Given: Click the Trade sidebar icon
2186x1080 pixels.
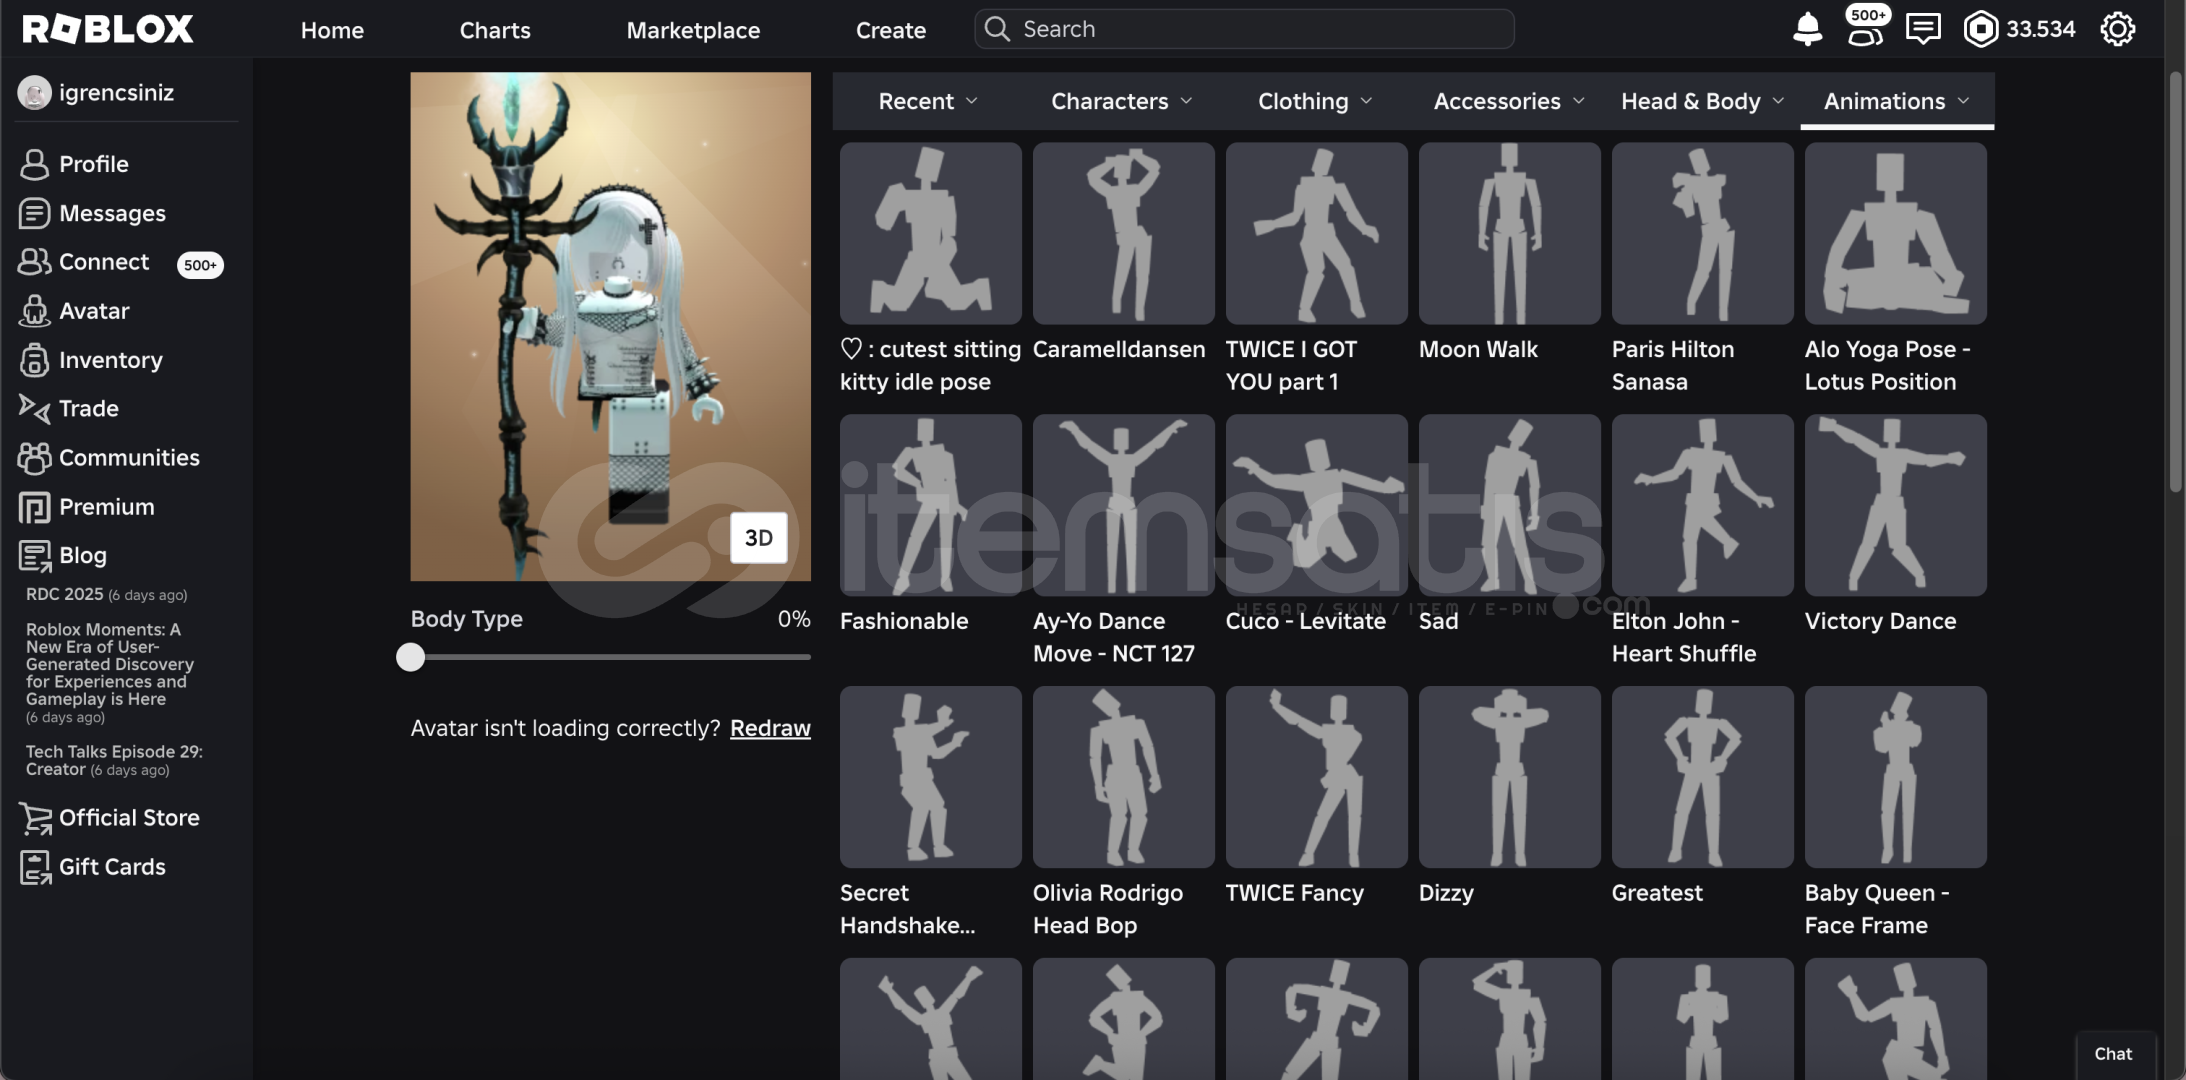Looking at the screenshot, I should pos(34,409).
